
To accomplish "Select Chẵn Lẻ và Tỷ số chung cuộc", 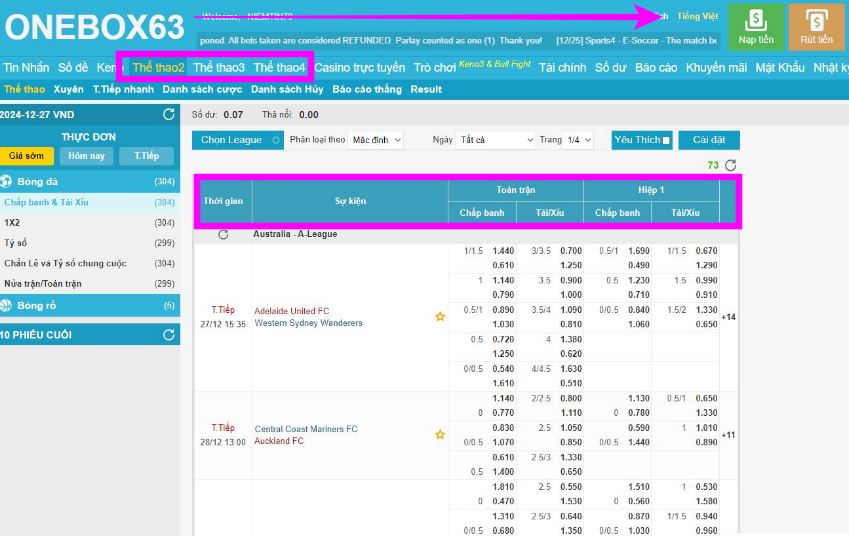I will (x=90, y=263).
